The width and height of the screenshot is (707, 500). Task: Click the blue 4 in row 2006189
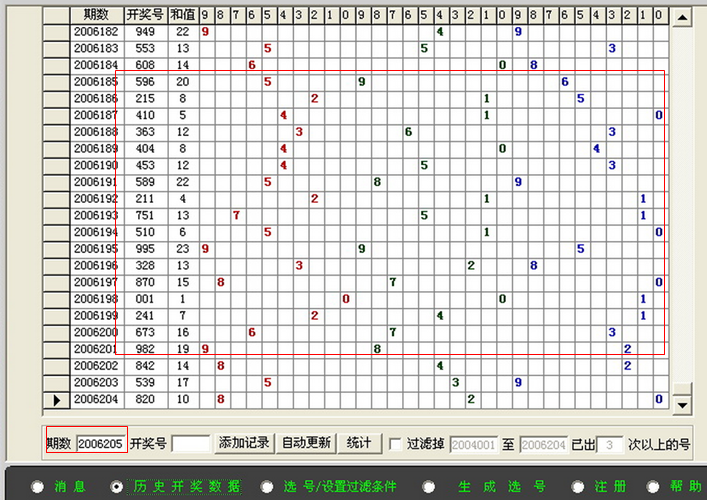click(597, 149)
